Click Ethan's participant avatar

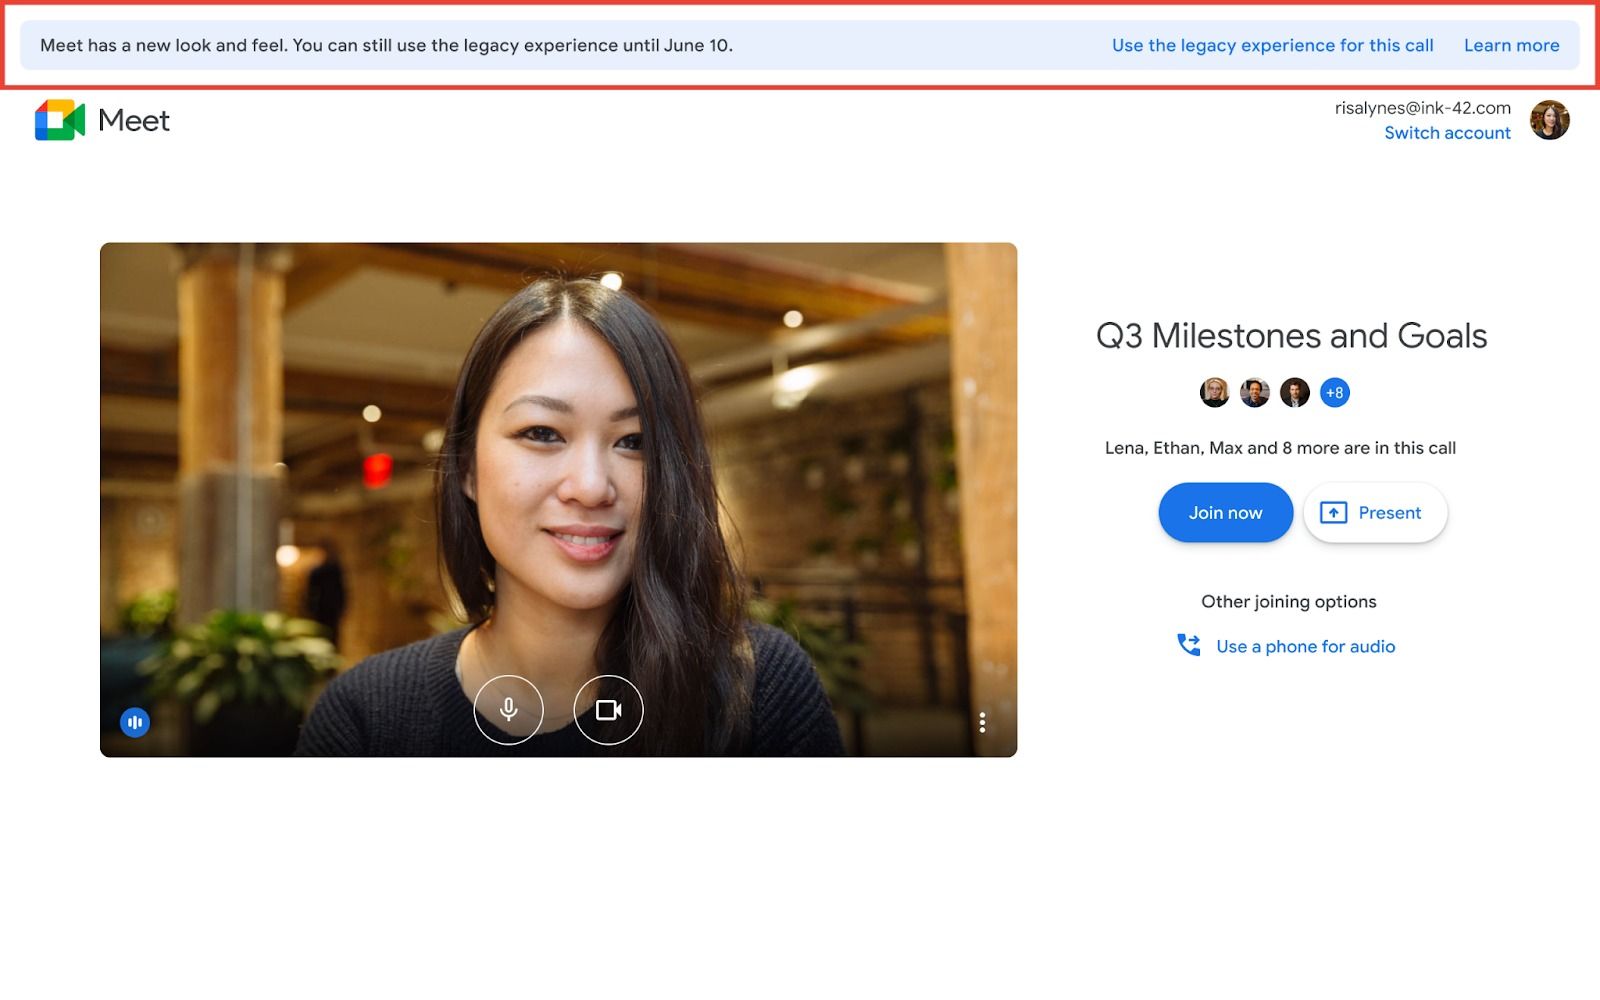coord(1255,393)
